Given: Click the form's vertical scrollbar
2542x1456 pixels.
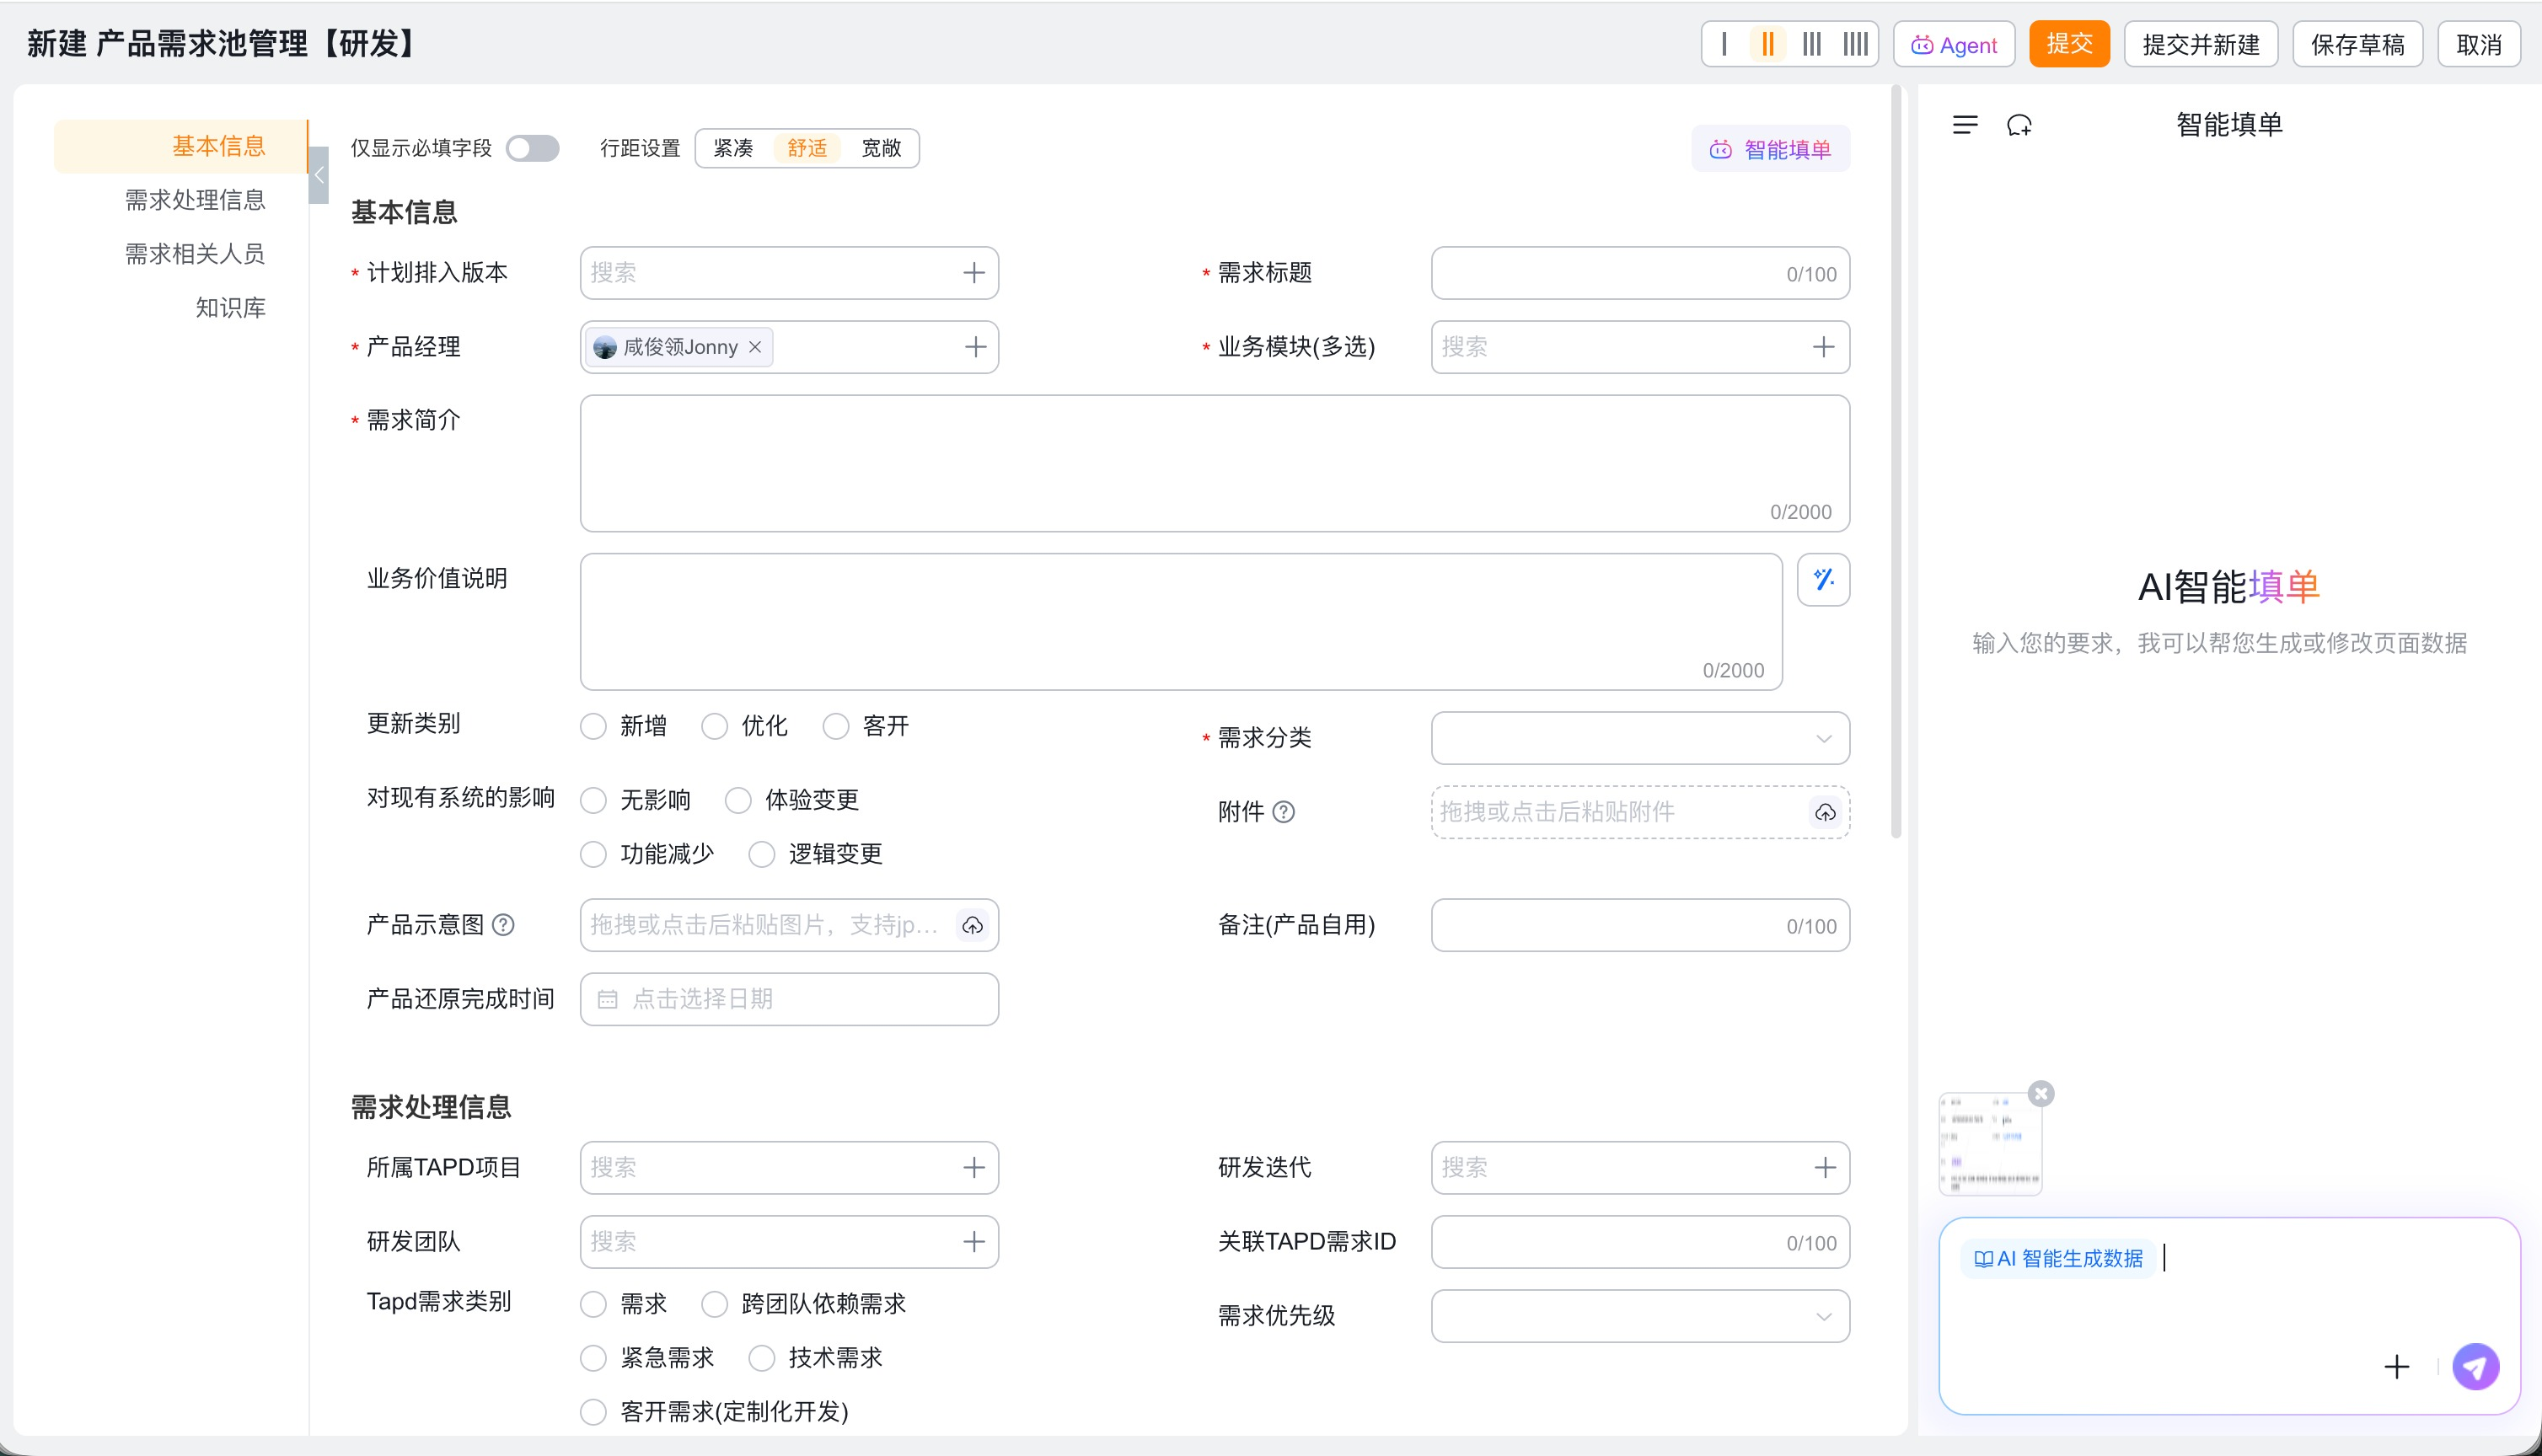Looking at the screenshot, I should [1896, 463].
